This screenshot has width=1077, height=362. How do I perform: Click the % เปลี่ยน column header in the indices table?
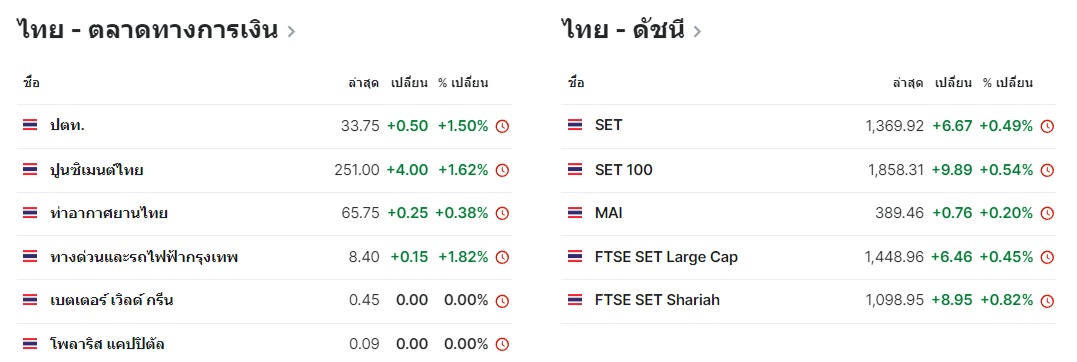(x=1008, y=83)
